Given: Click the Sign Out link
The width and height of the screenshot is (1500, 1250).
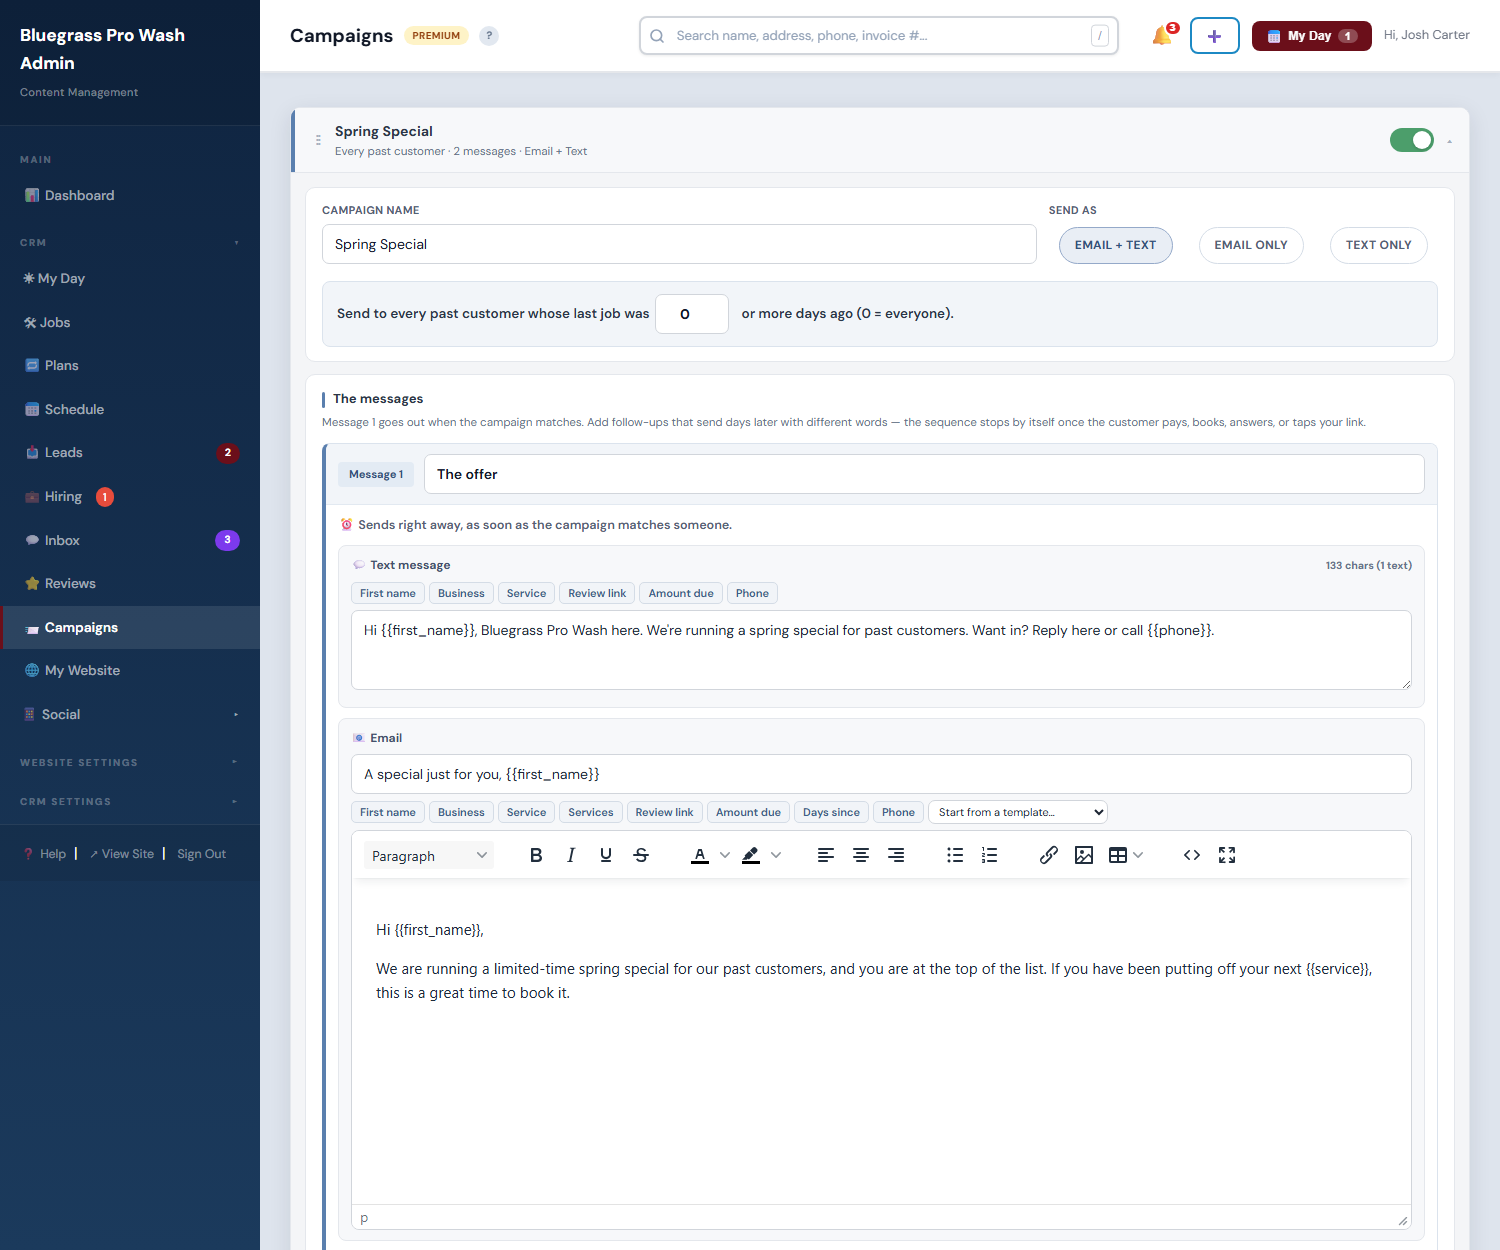Looking at the screenshot, I should [202, 854].
